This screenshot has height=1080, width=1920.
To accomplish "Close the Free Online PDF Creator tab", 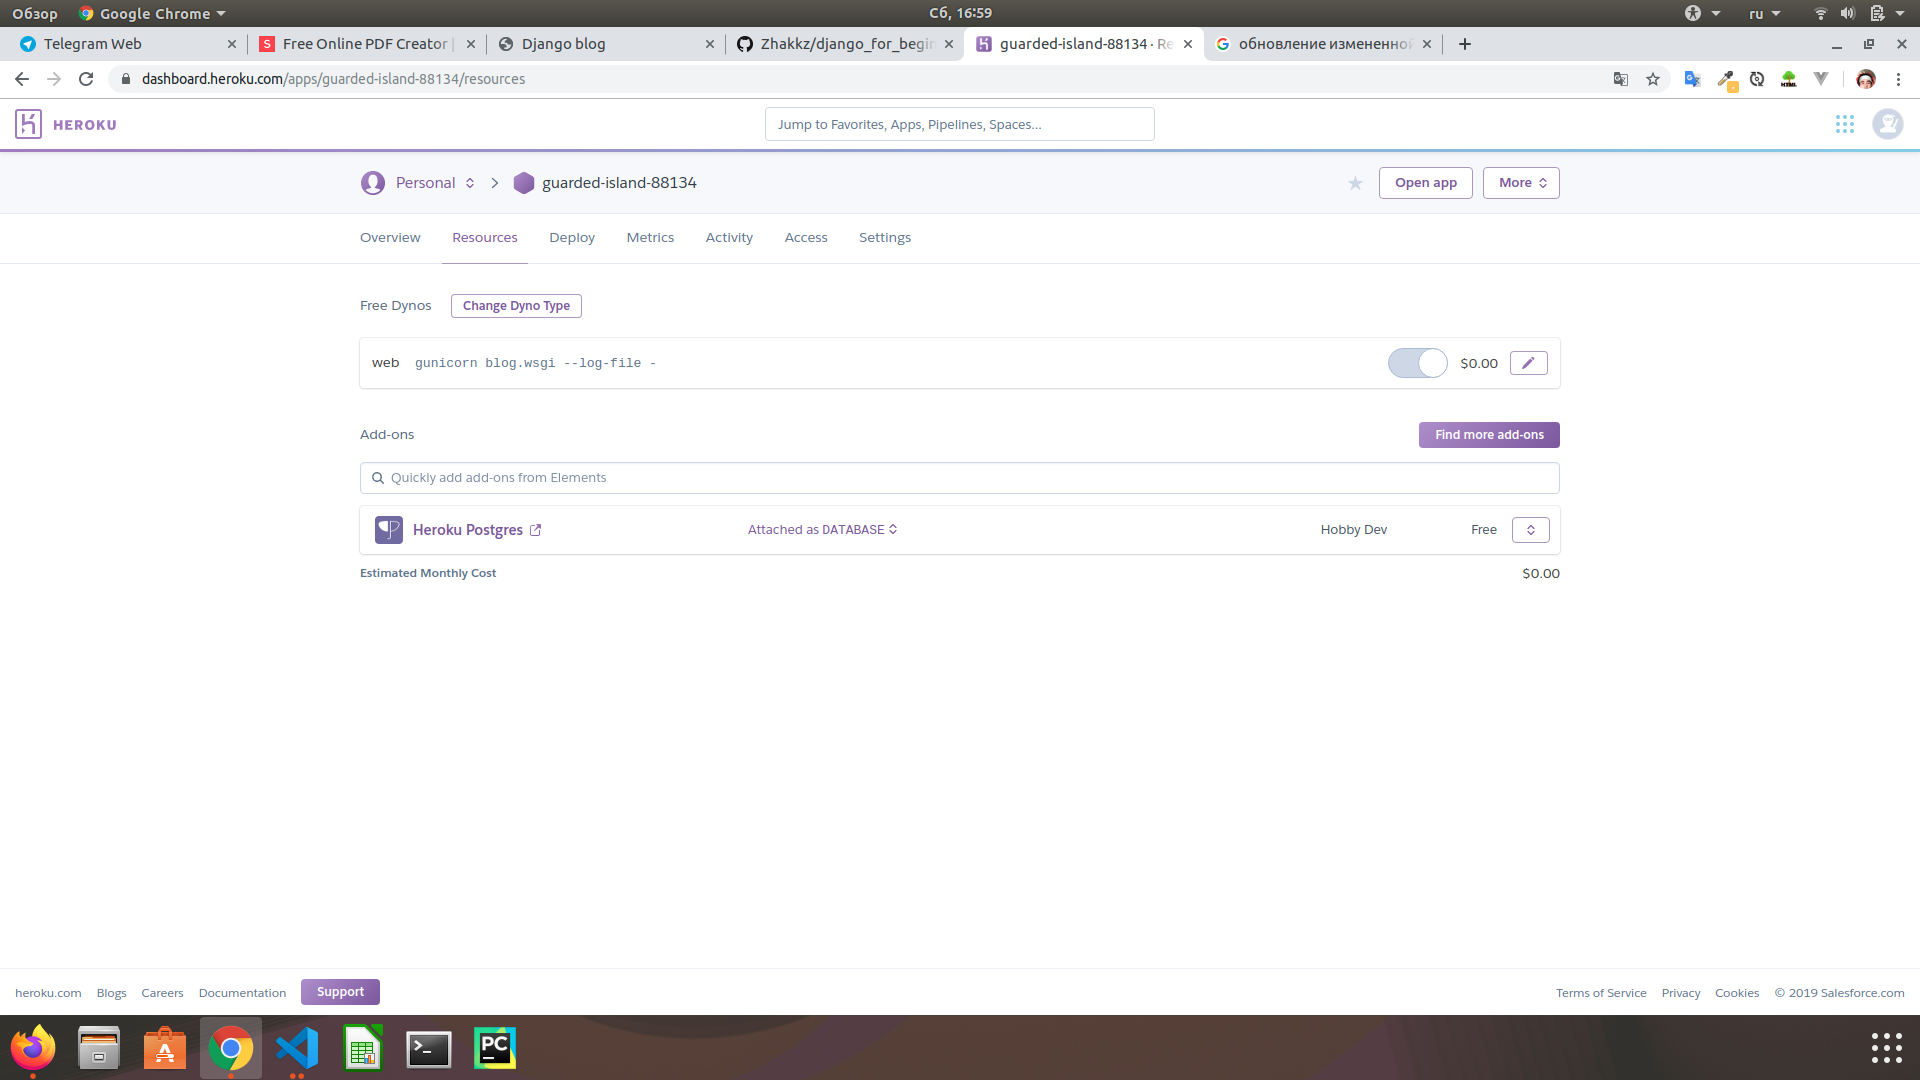I will coord(471,44).
